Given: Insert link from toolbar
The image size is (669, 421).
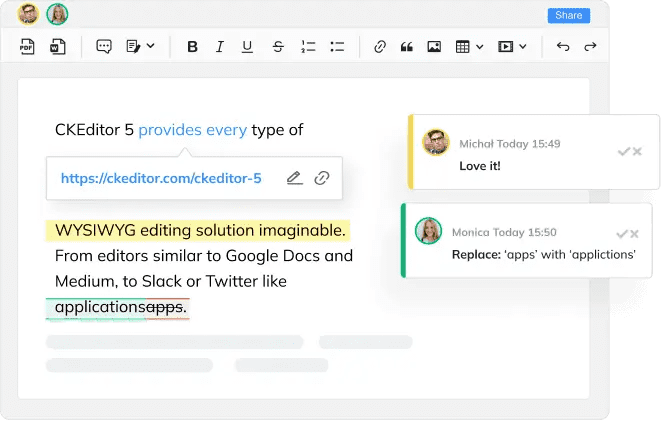Looking at the screenshot, I should (380, 46).
